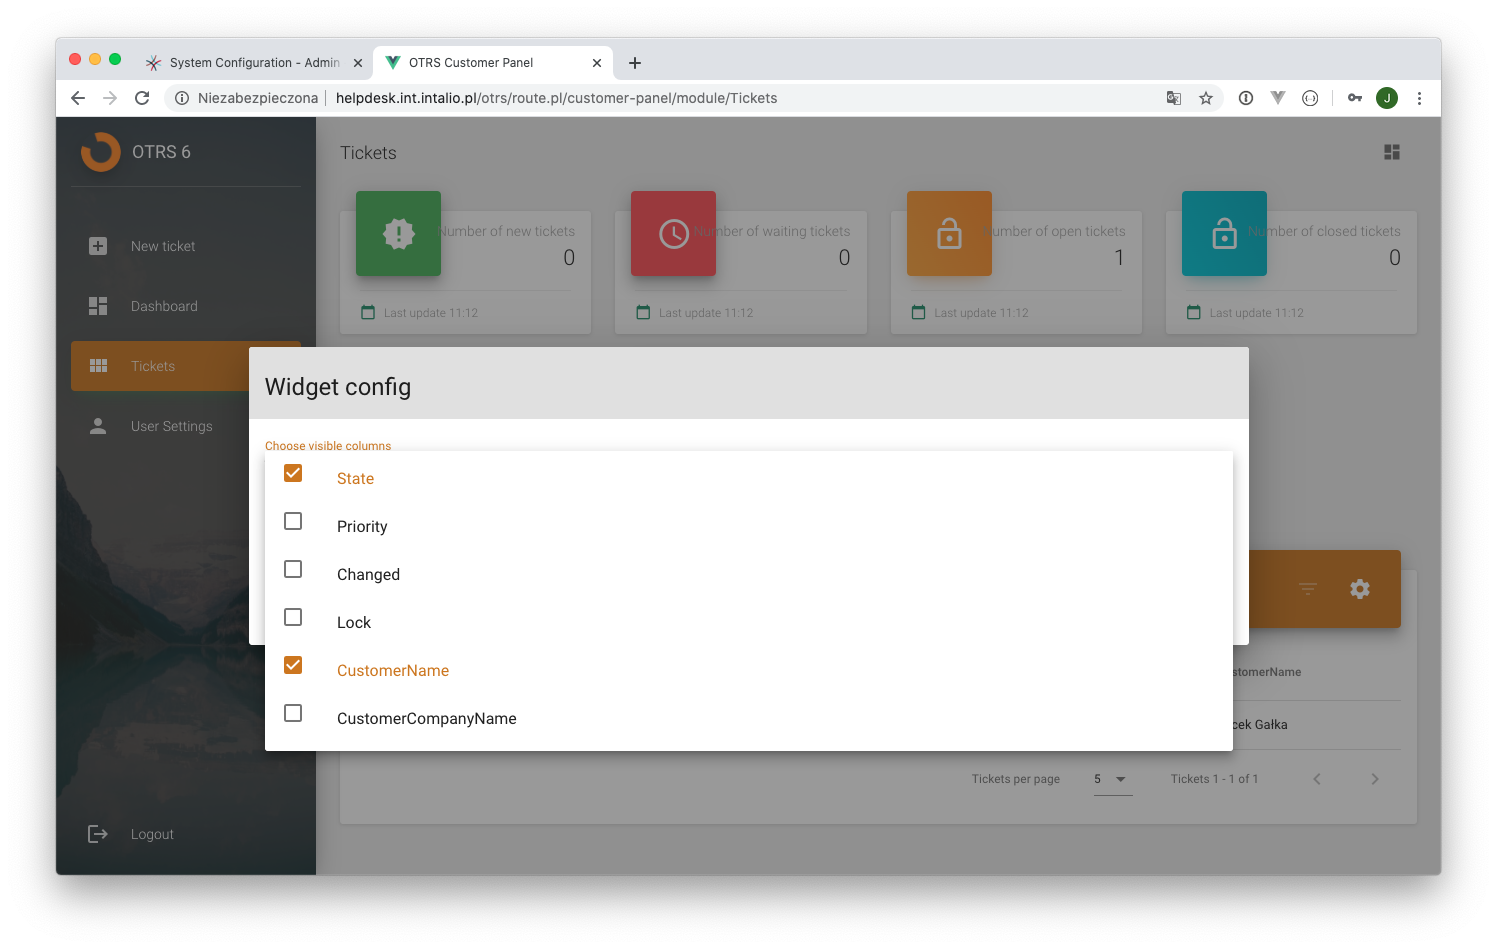Uncheck the State column checkbox
This screenshot has width=1497, height=949.
click(293, 473)
